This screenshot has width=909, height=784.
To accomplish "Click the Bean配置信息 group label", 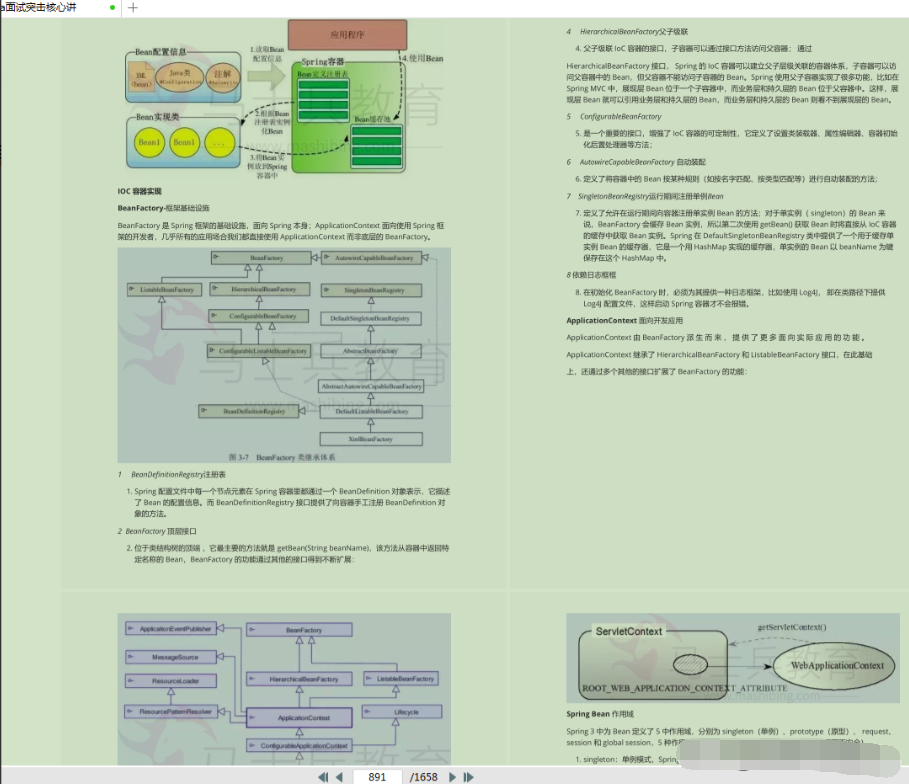I will coord(161,52).
